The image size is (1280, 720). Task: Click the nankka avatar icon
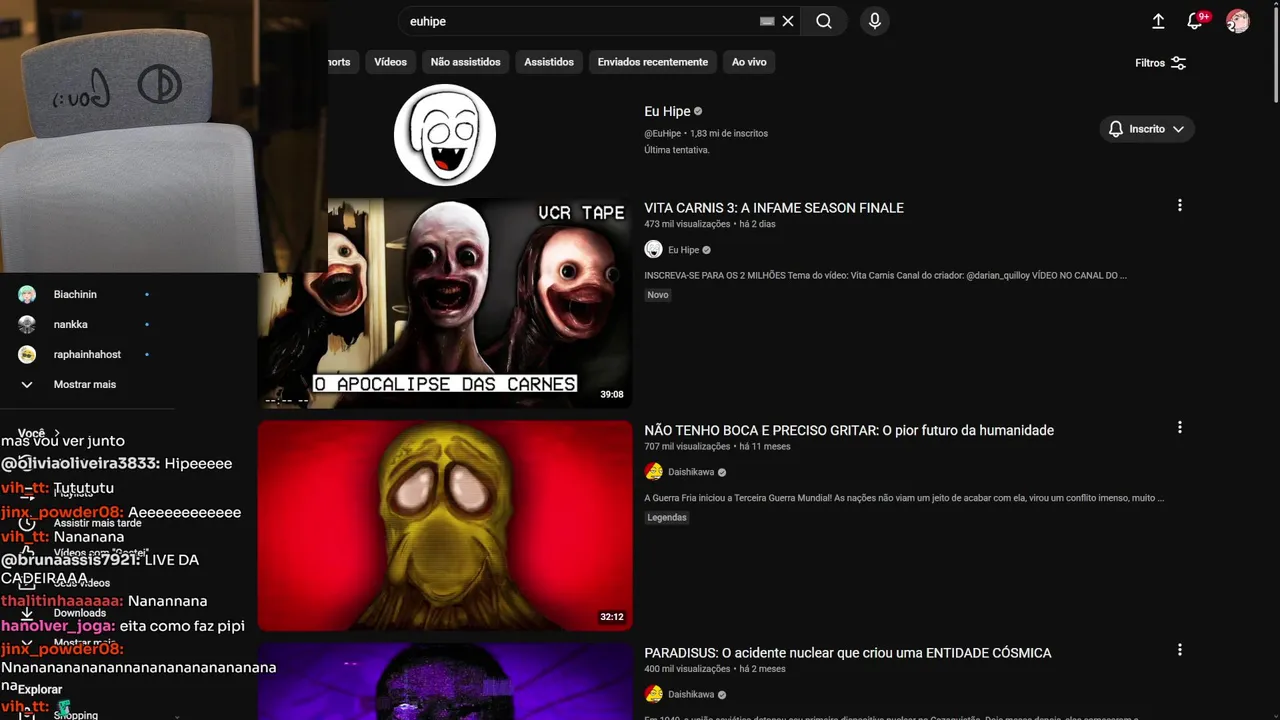click(27, 324)
